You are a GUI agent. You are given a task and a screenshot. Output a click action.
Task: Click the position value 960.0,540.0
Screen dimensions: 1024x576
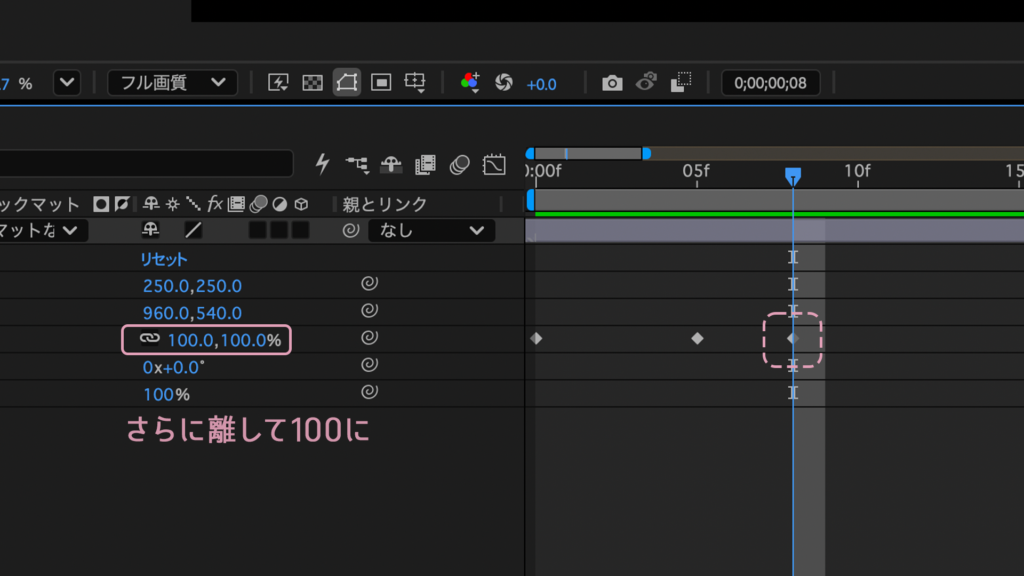pyautogui.click(x=192, y=313)
